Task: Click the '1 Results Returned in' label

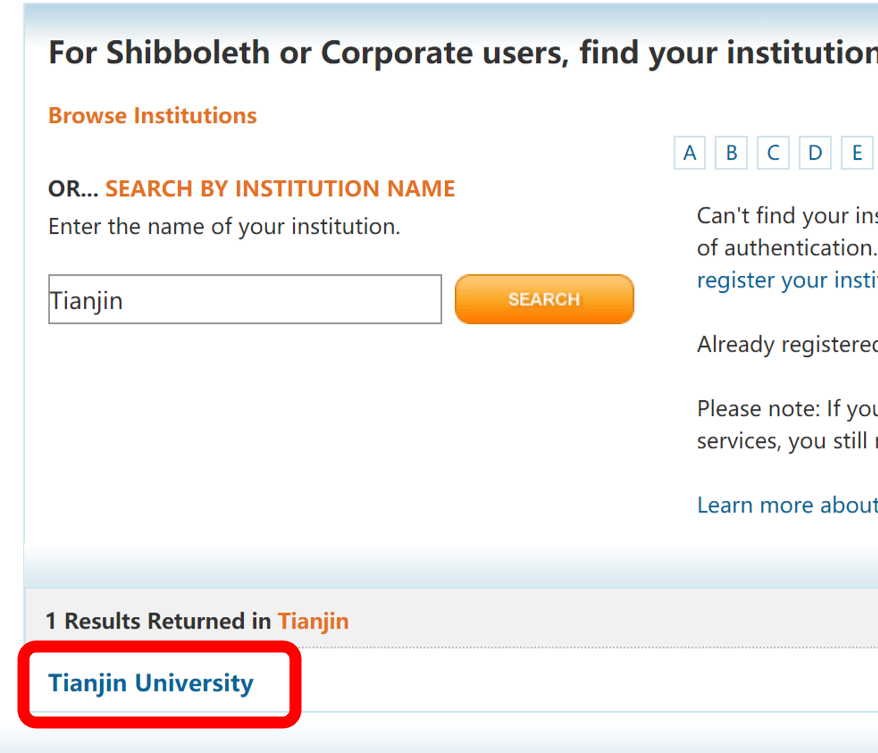Action: 158,621
